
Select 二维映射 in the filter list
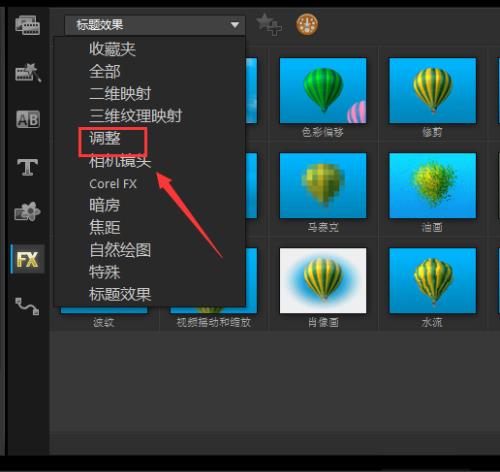tap(120, 94)
